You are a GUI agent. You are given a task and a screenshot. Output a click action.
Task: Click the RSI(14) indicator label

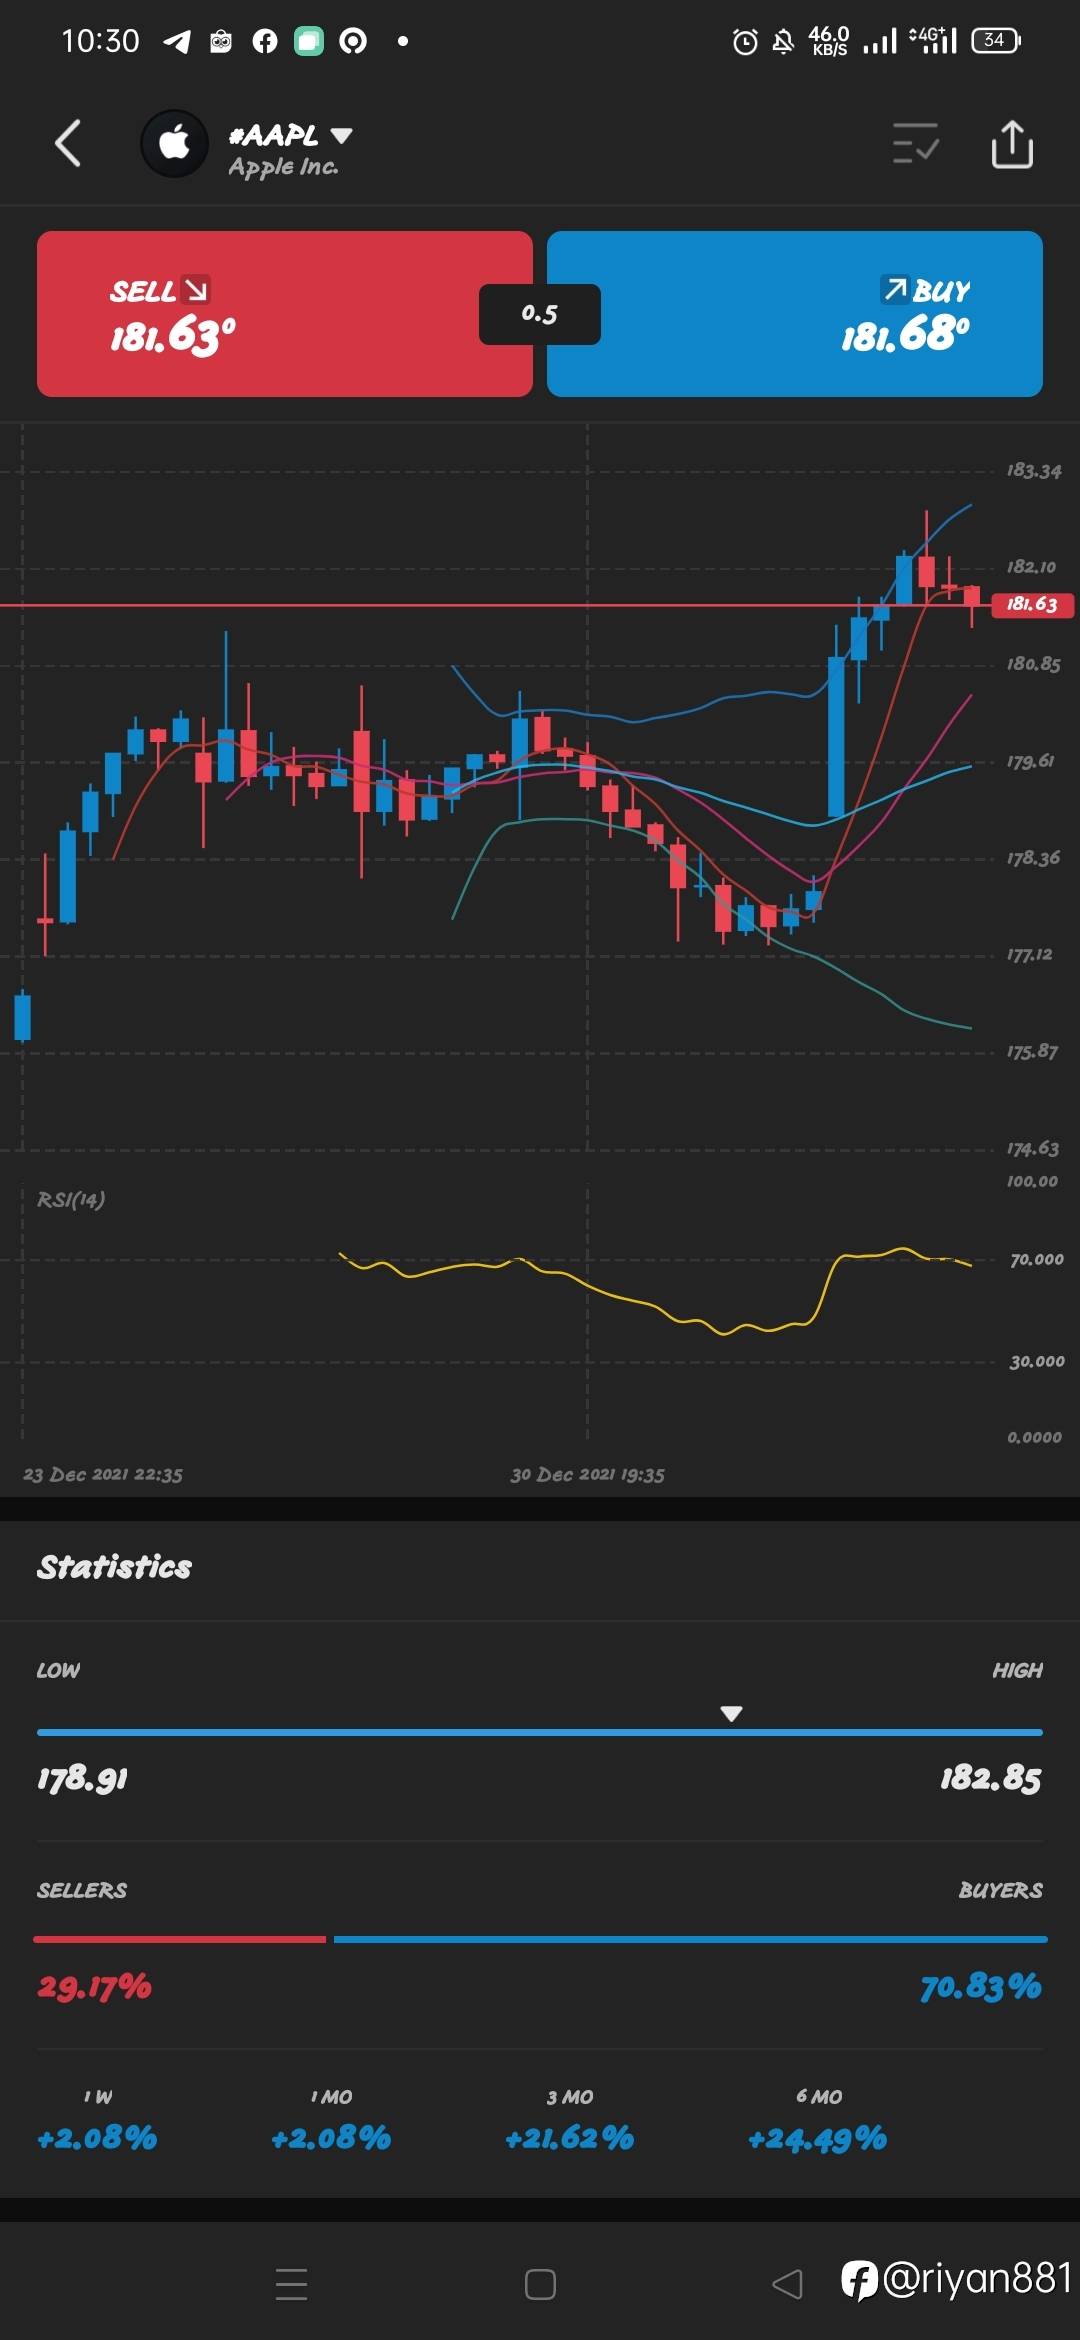tap(71, 1199)
